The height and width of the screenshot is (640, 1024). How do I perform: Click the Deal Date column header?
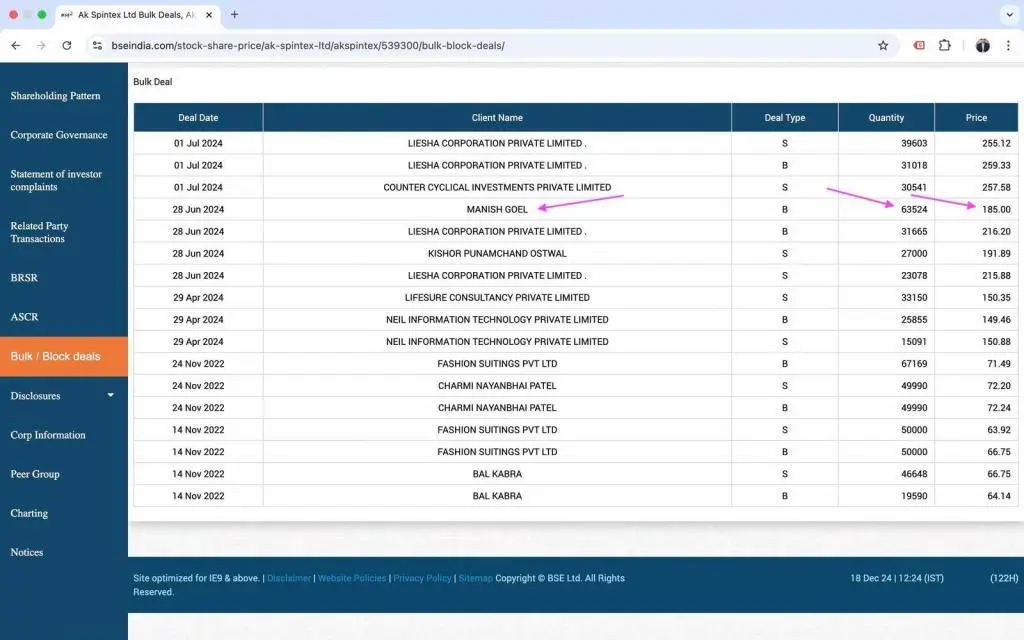198,117
